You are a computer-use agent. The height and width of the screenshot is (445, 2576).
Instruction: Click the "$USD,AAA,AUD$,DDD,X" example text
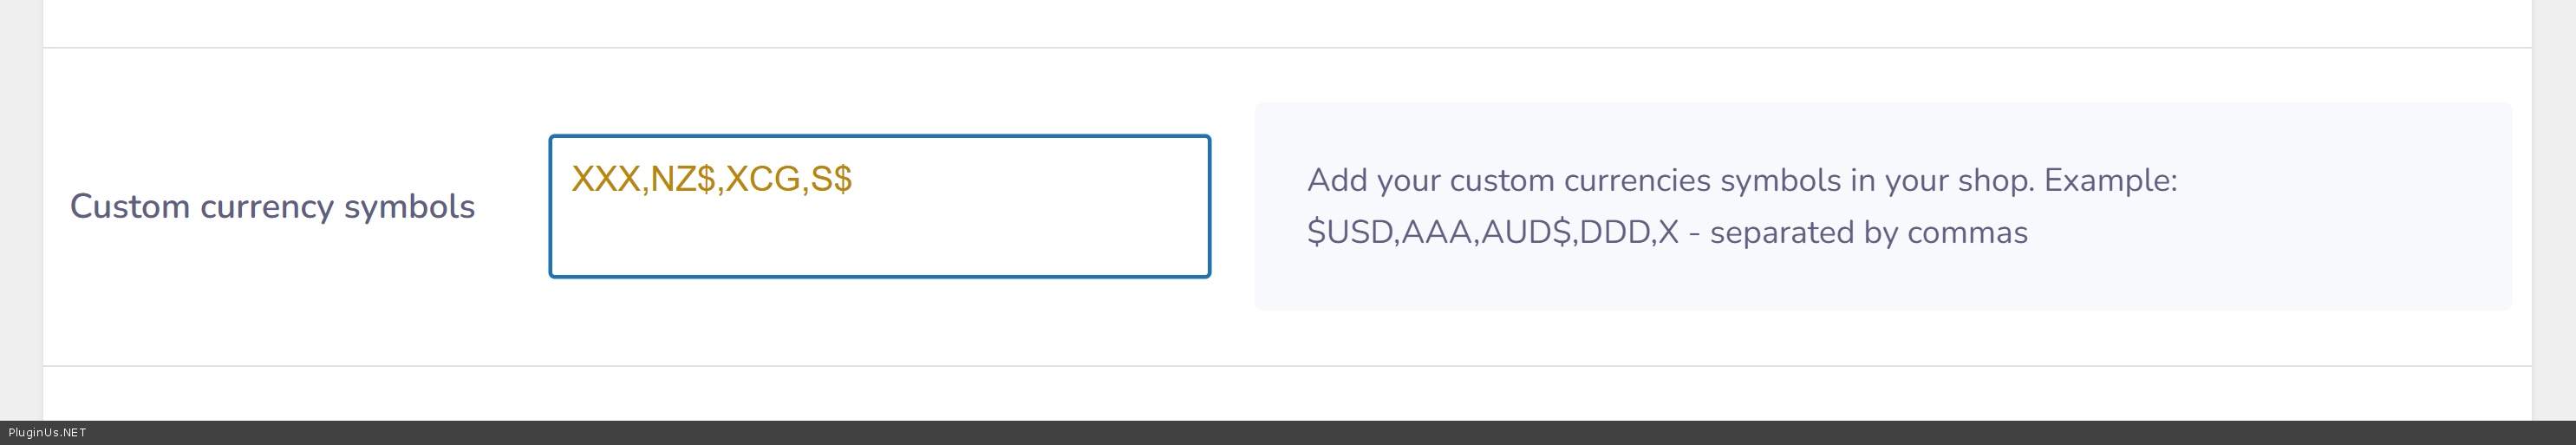point(1492,233)
